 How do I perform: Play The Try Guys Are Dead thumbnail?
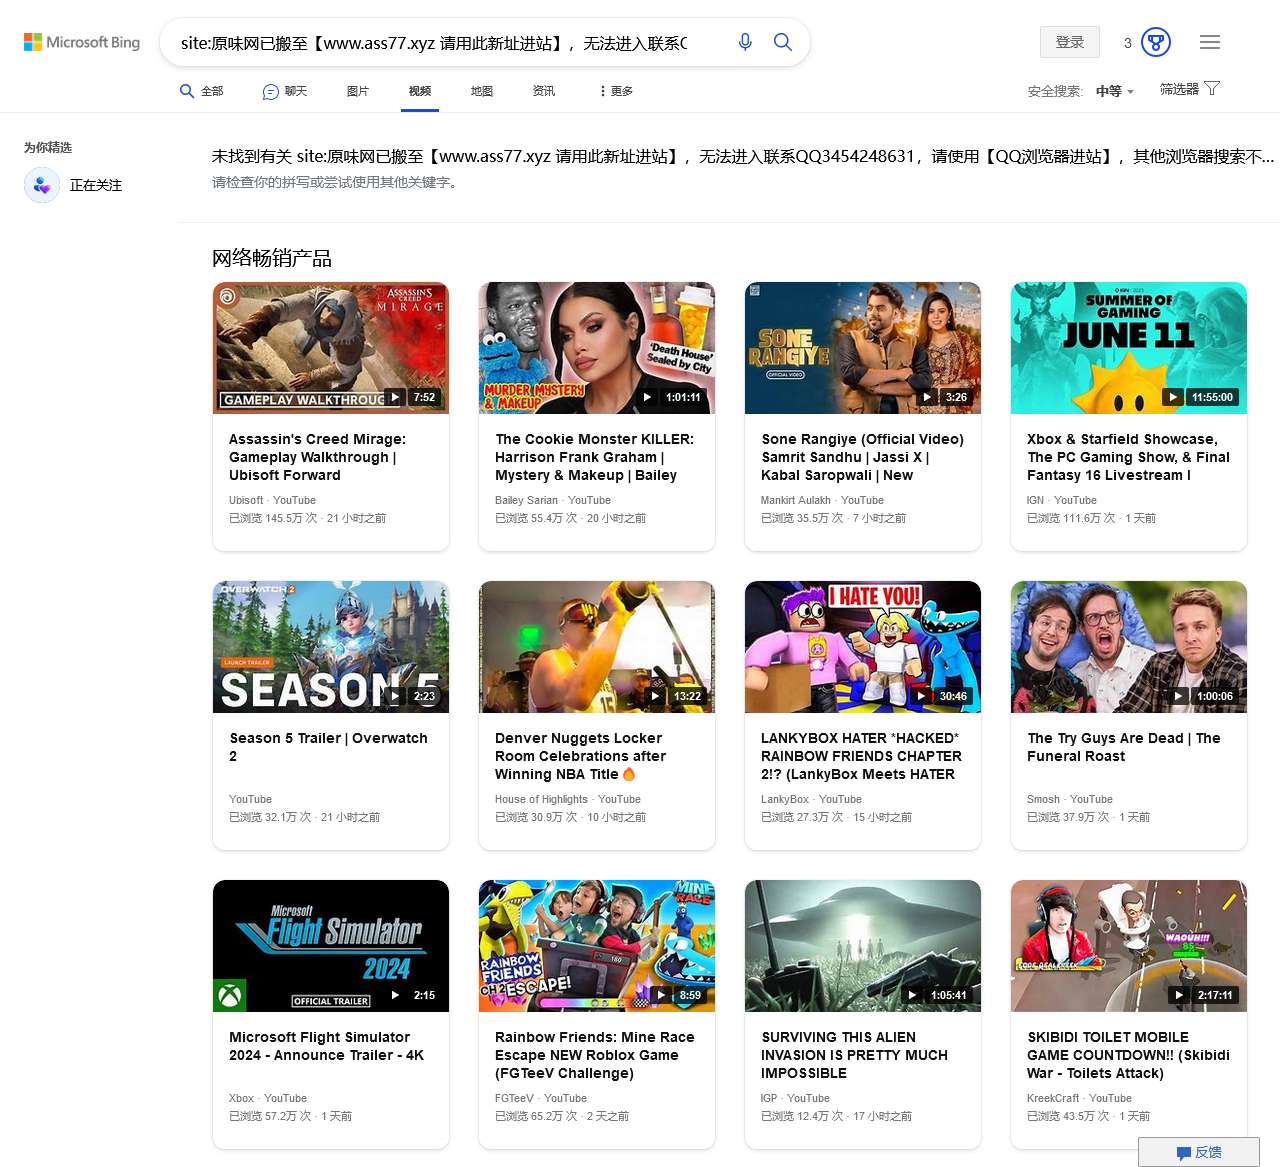[x=1129, y=647]
